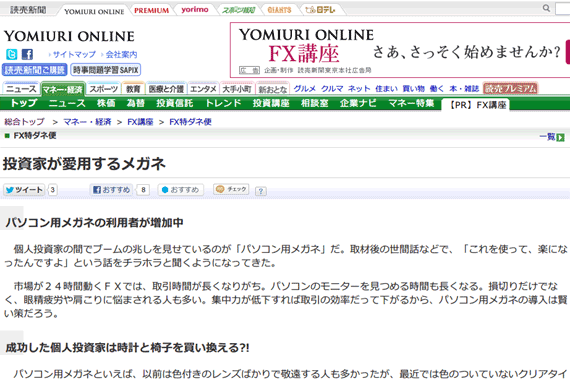This screenshot has width=570, height=379.
Task: Select トレンド in green menu bar
Action: click(223, 103)
